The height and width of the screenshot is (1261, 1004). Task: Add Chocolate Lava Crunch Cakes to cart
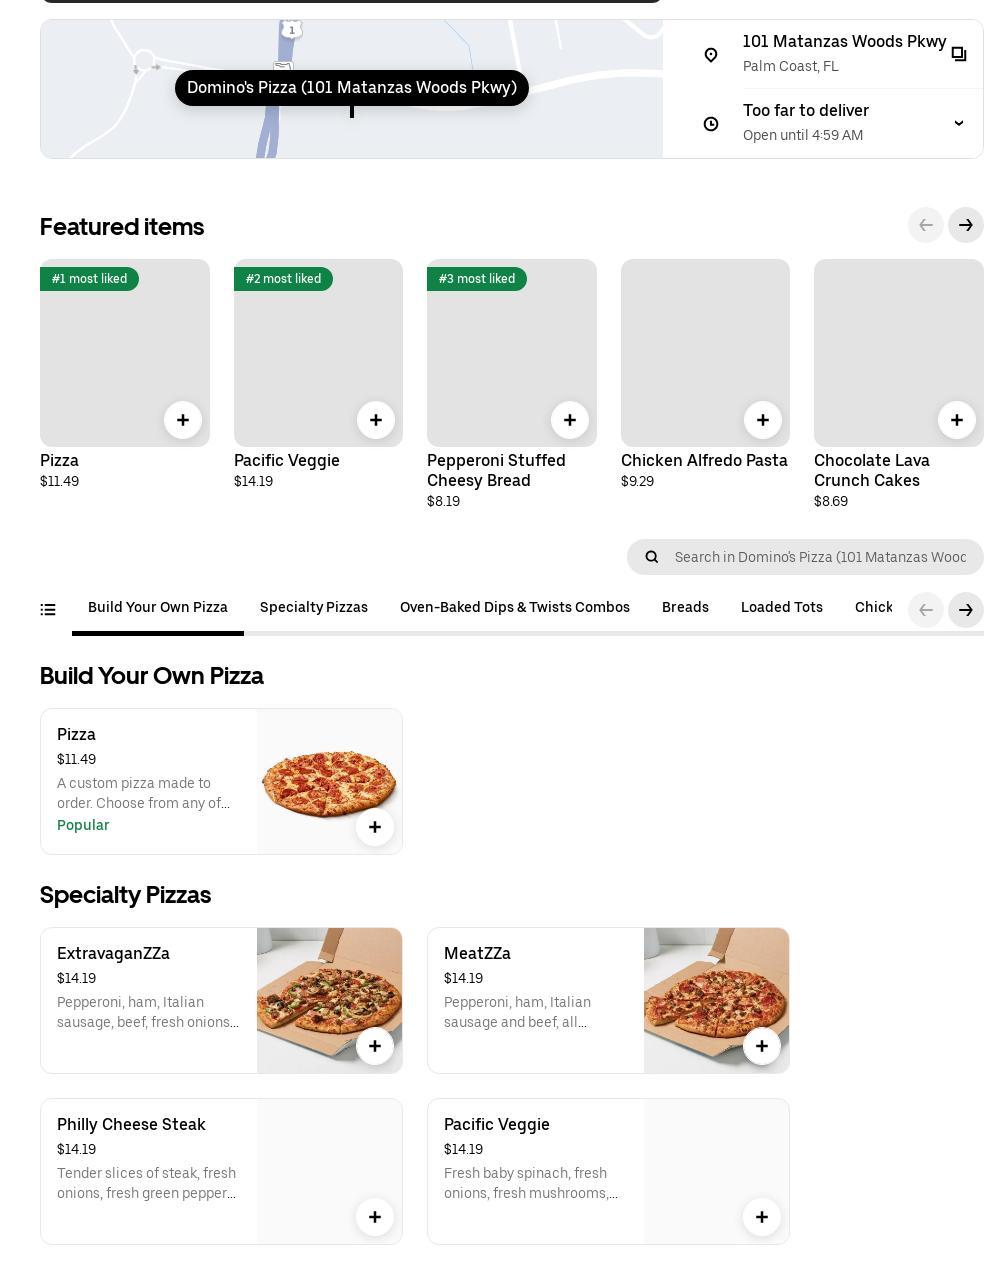coord(956,420)
